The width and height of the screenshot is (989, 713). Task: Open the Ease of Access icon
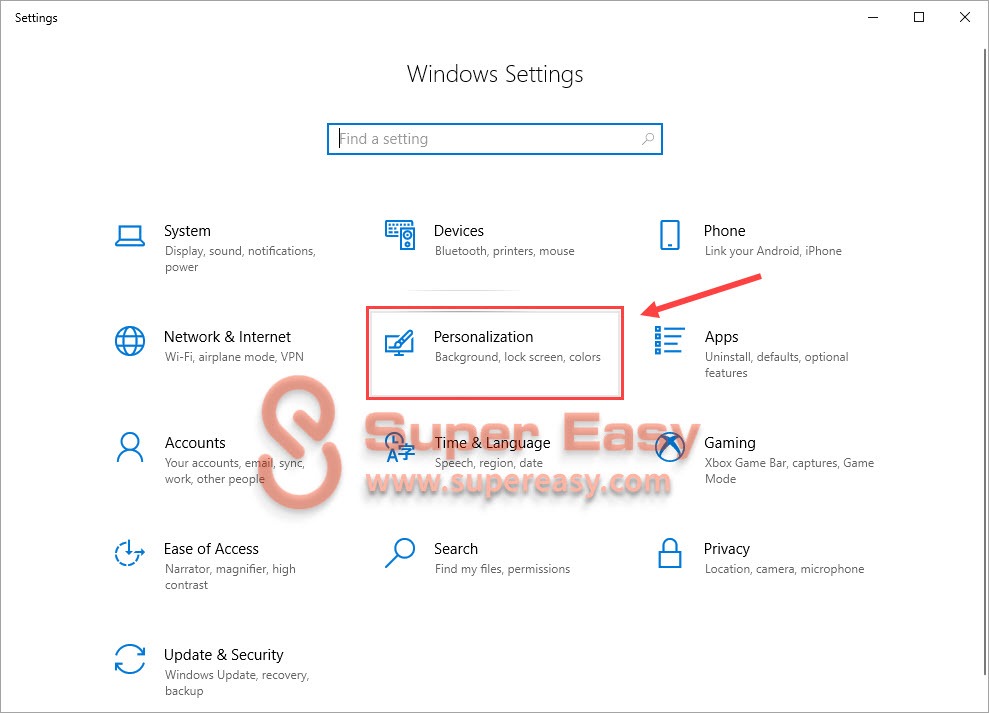click(130, 553)
